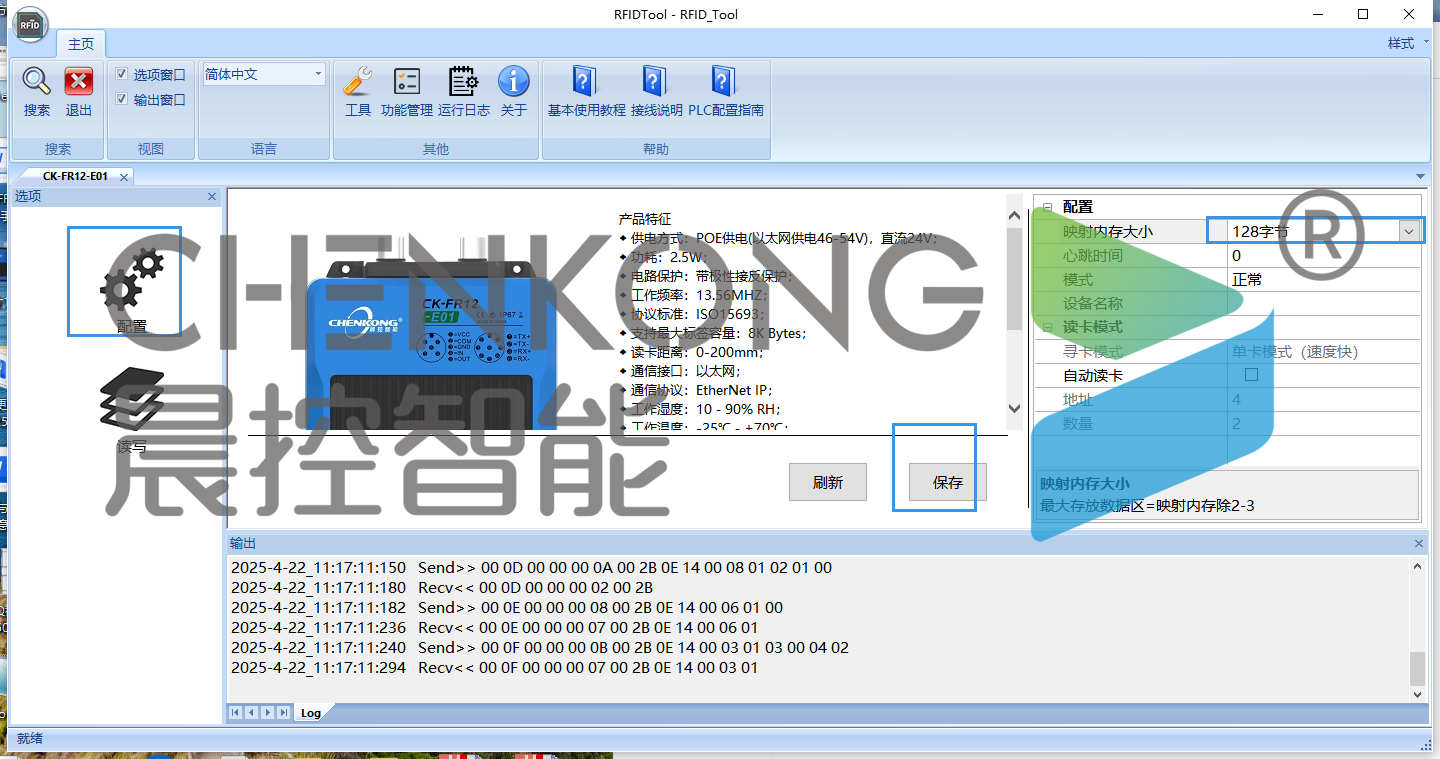The image size is (1440, 759).
Task: Switch to the CK-FR12-E01 tab
Action: tap(75, 177)
